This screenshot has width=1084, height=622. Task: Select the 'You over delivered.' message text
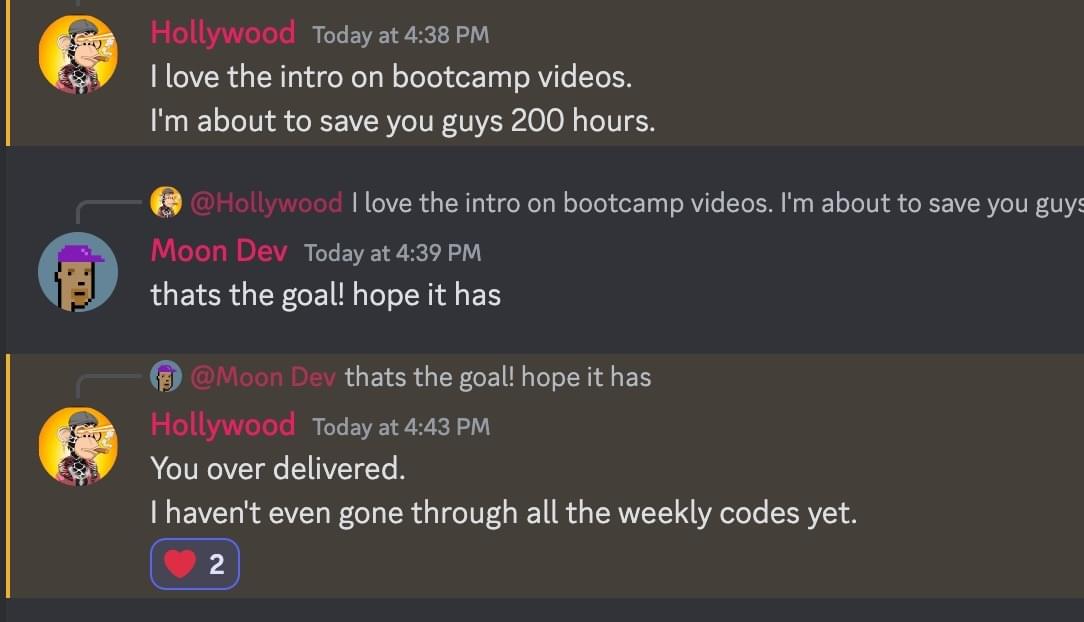(278, 469)
